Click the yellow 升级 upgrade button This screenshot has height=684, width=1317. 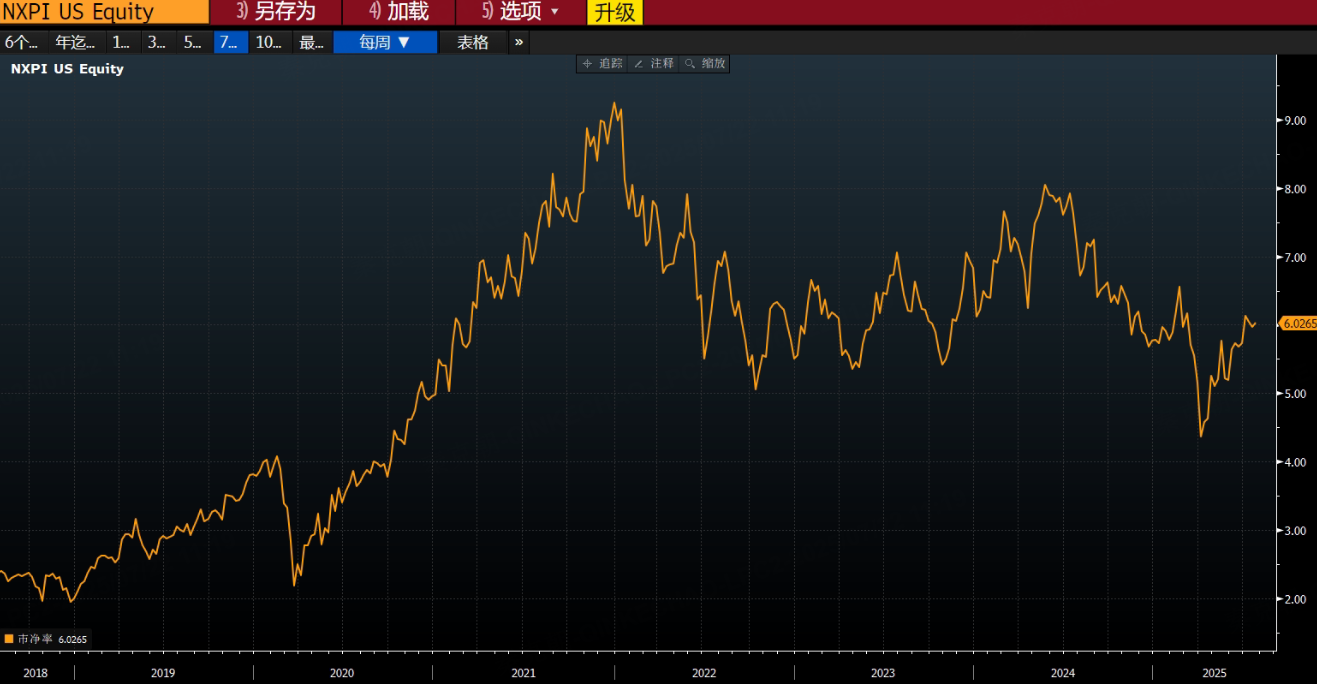click(614, 12)
